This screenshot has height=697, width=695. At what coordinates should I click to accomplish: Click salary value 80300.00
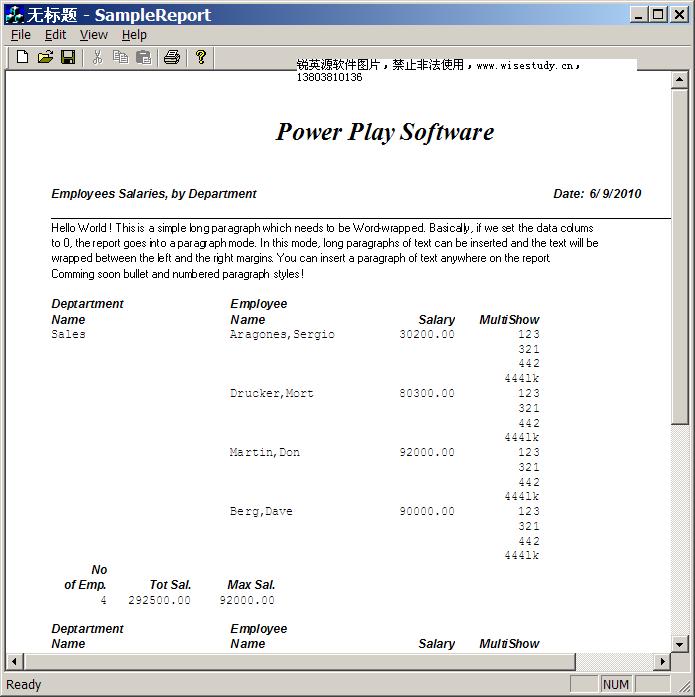click(x=427, y=393)
